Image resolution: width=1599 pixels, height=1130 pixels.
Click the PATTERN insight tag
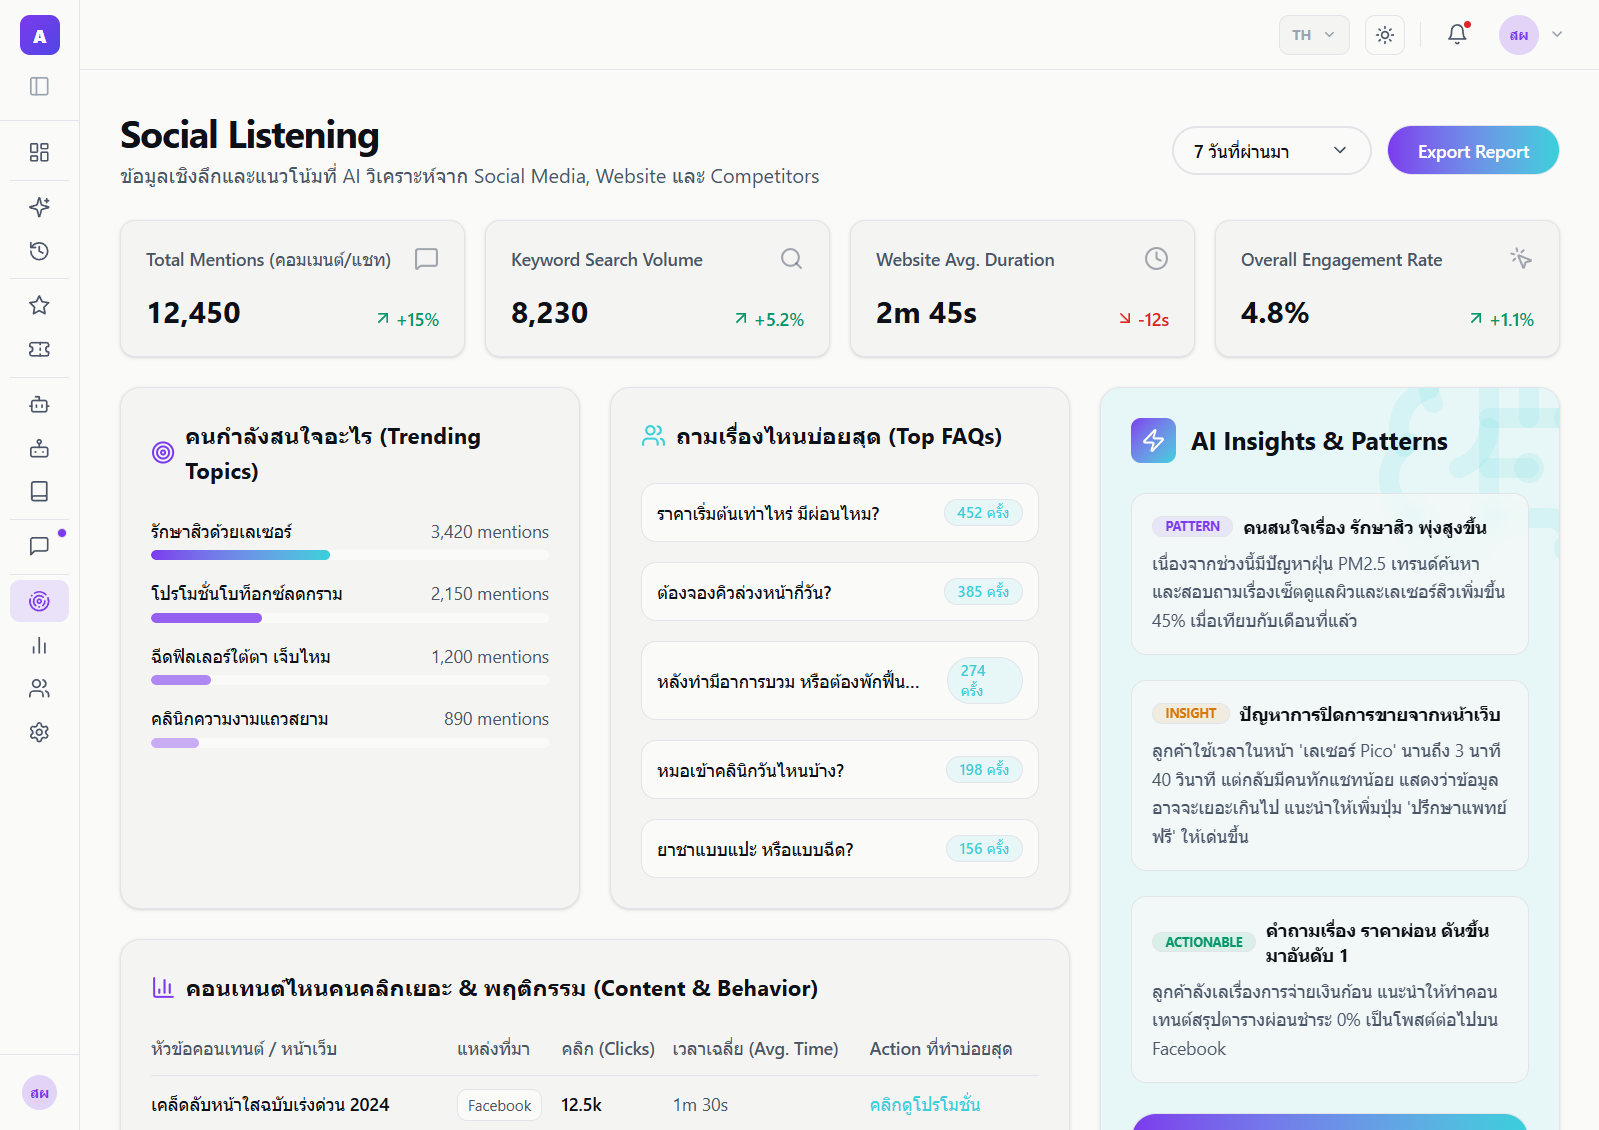coord(1192,526)
